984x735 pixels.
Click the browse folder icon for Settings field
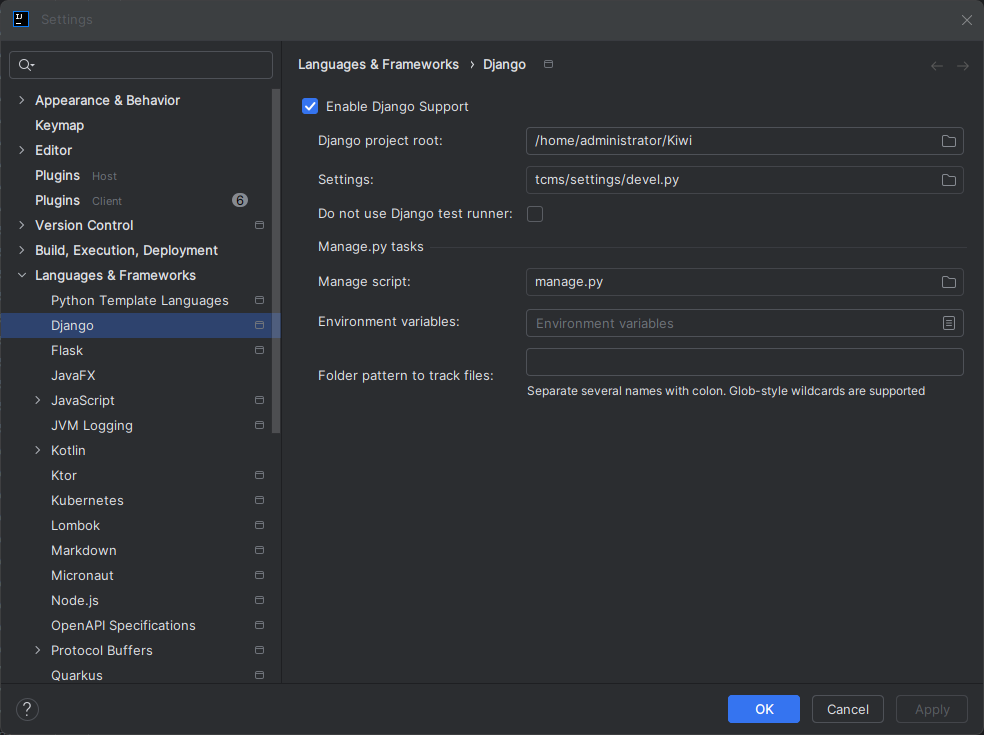pos(948,180)
